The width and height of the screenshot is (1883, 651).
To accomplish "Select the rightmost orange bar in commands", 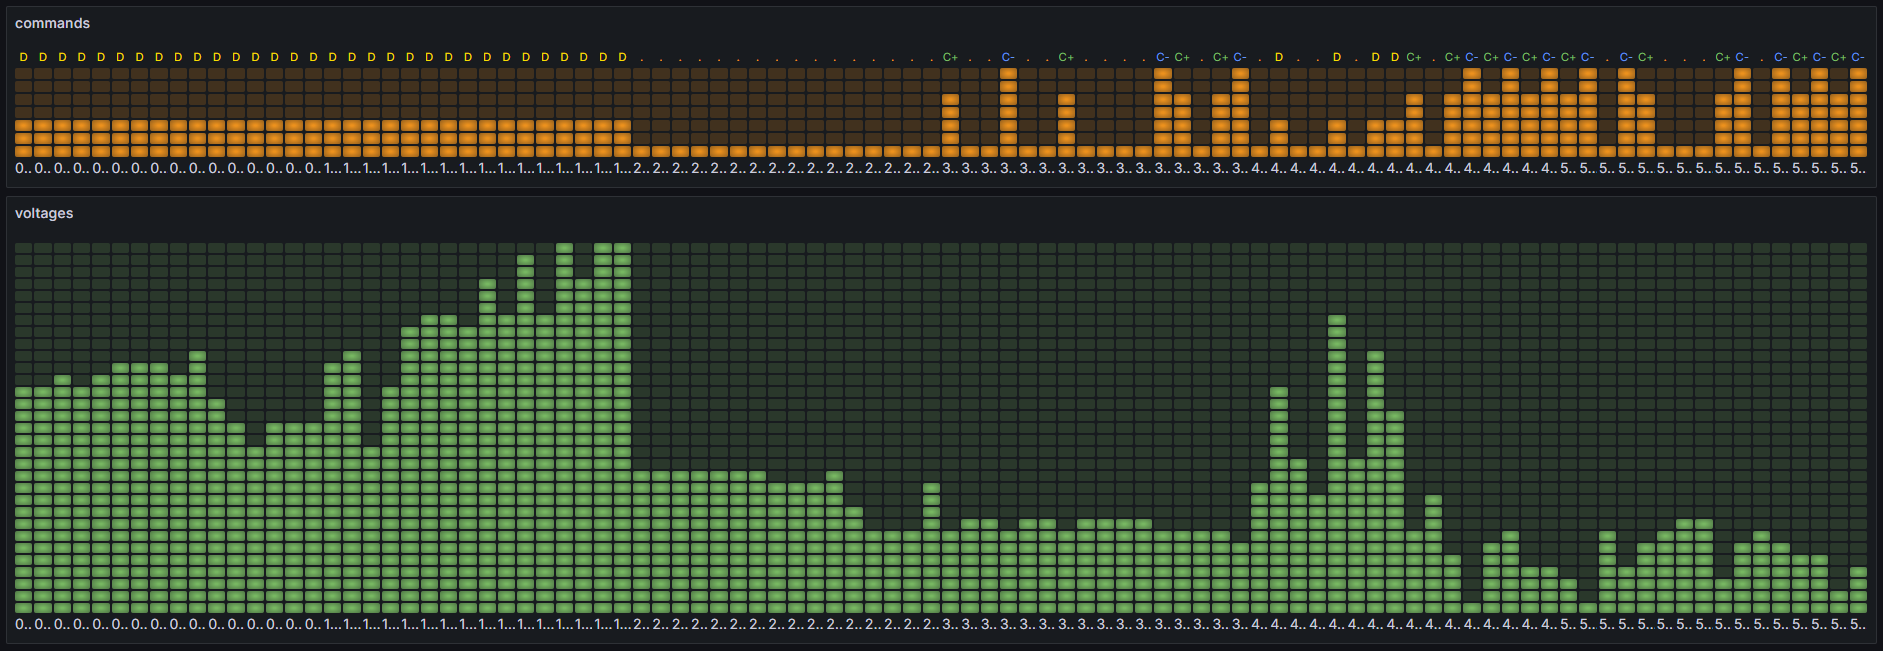I will [1858, 112].
